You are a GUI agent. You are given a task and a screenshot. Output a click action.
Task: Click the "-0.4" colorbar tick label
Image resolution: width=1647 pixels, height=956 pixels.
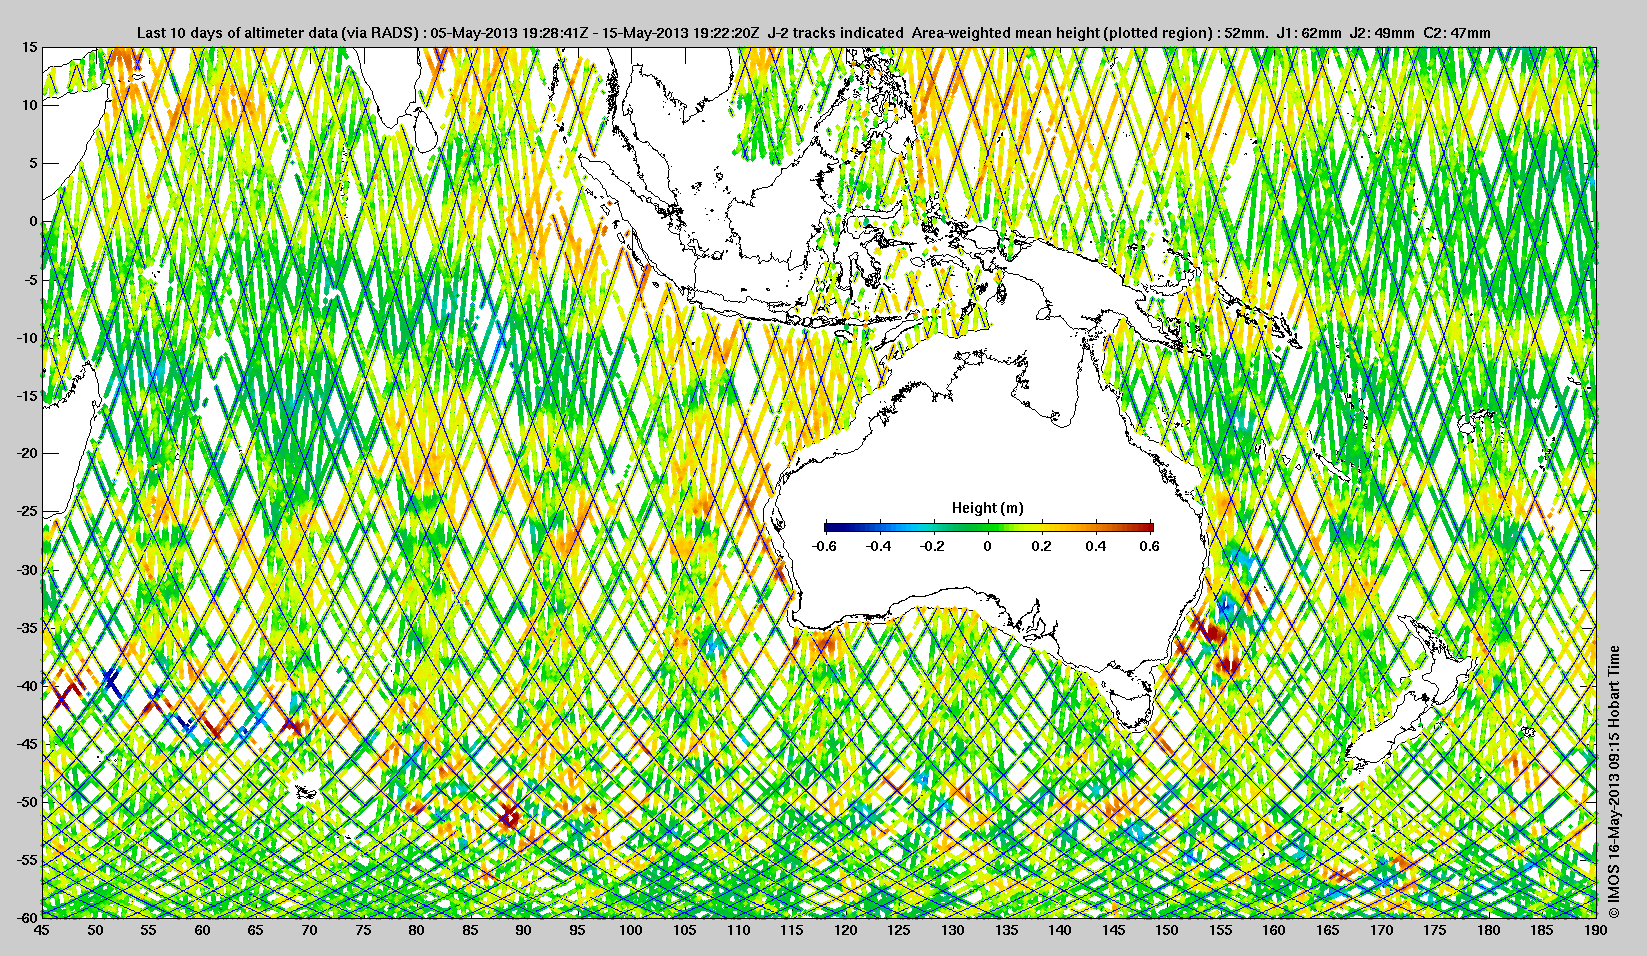click(x=879, y=546)
